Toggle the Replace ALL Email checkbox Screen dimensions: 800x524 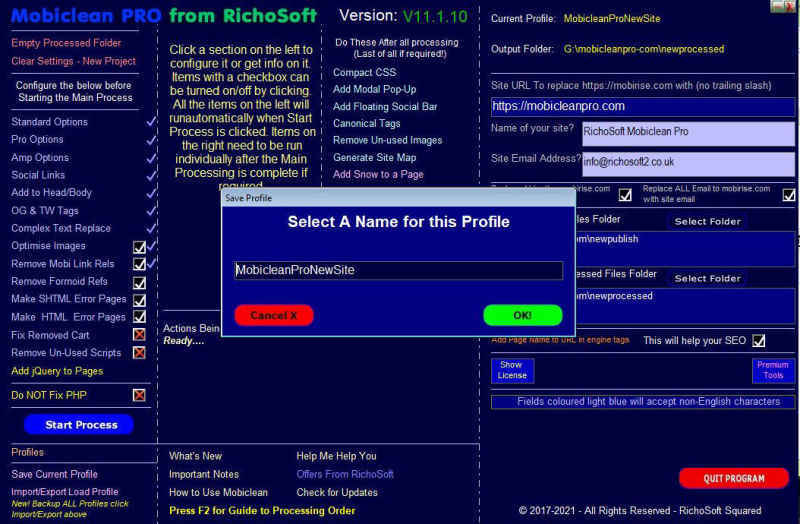tap(789, 195)
